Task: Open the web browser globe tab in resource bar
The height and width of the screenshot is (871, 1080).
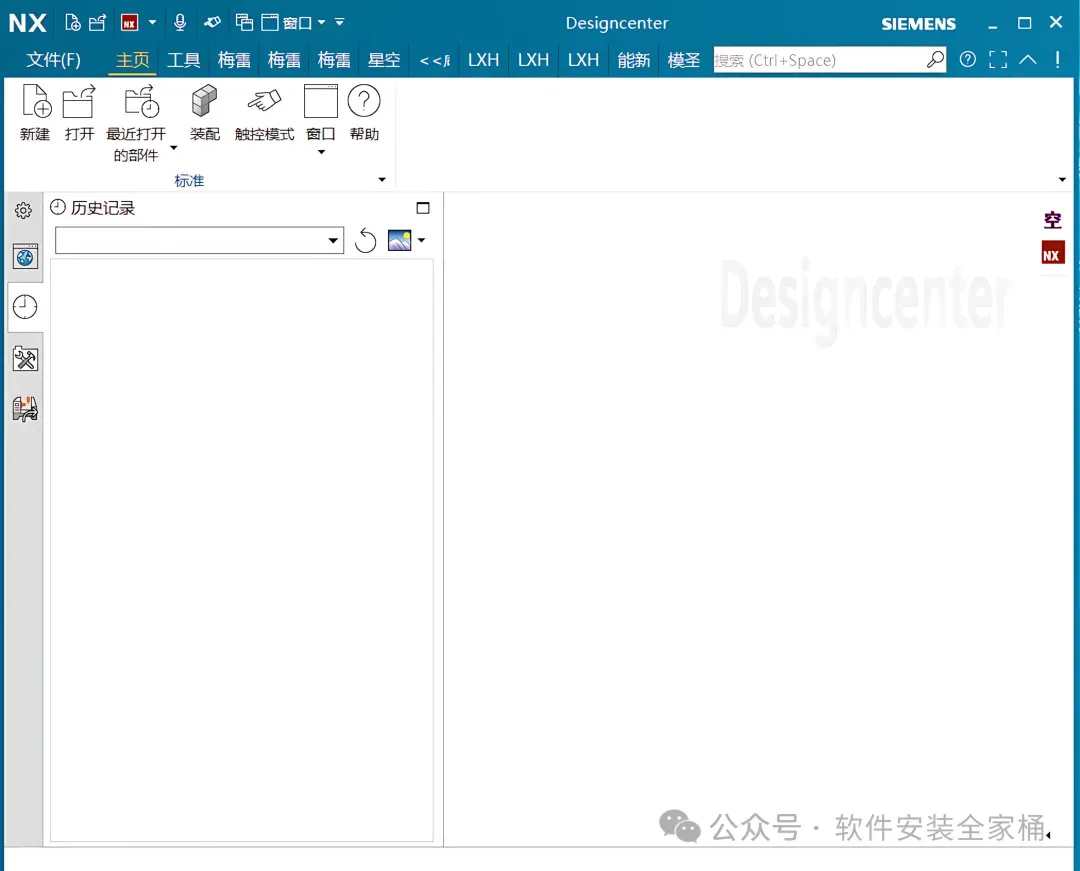Action: (25, 257)
